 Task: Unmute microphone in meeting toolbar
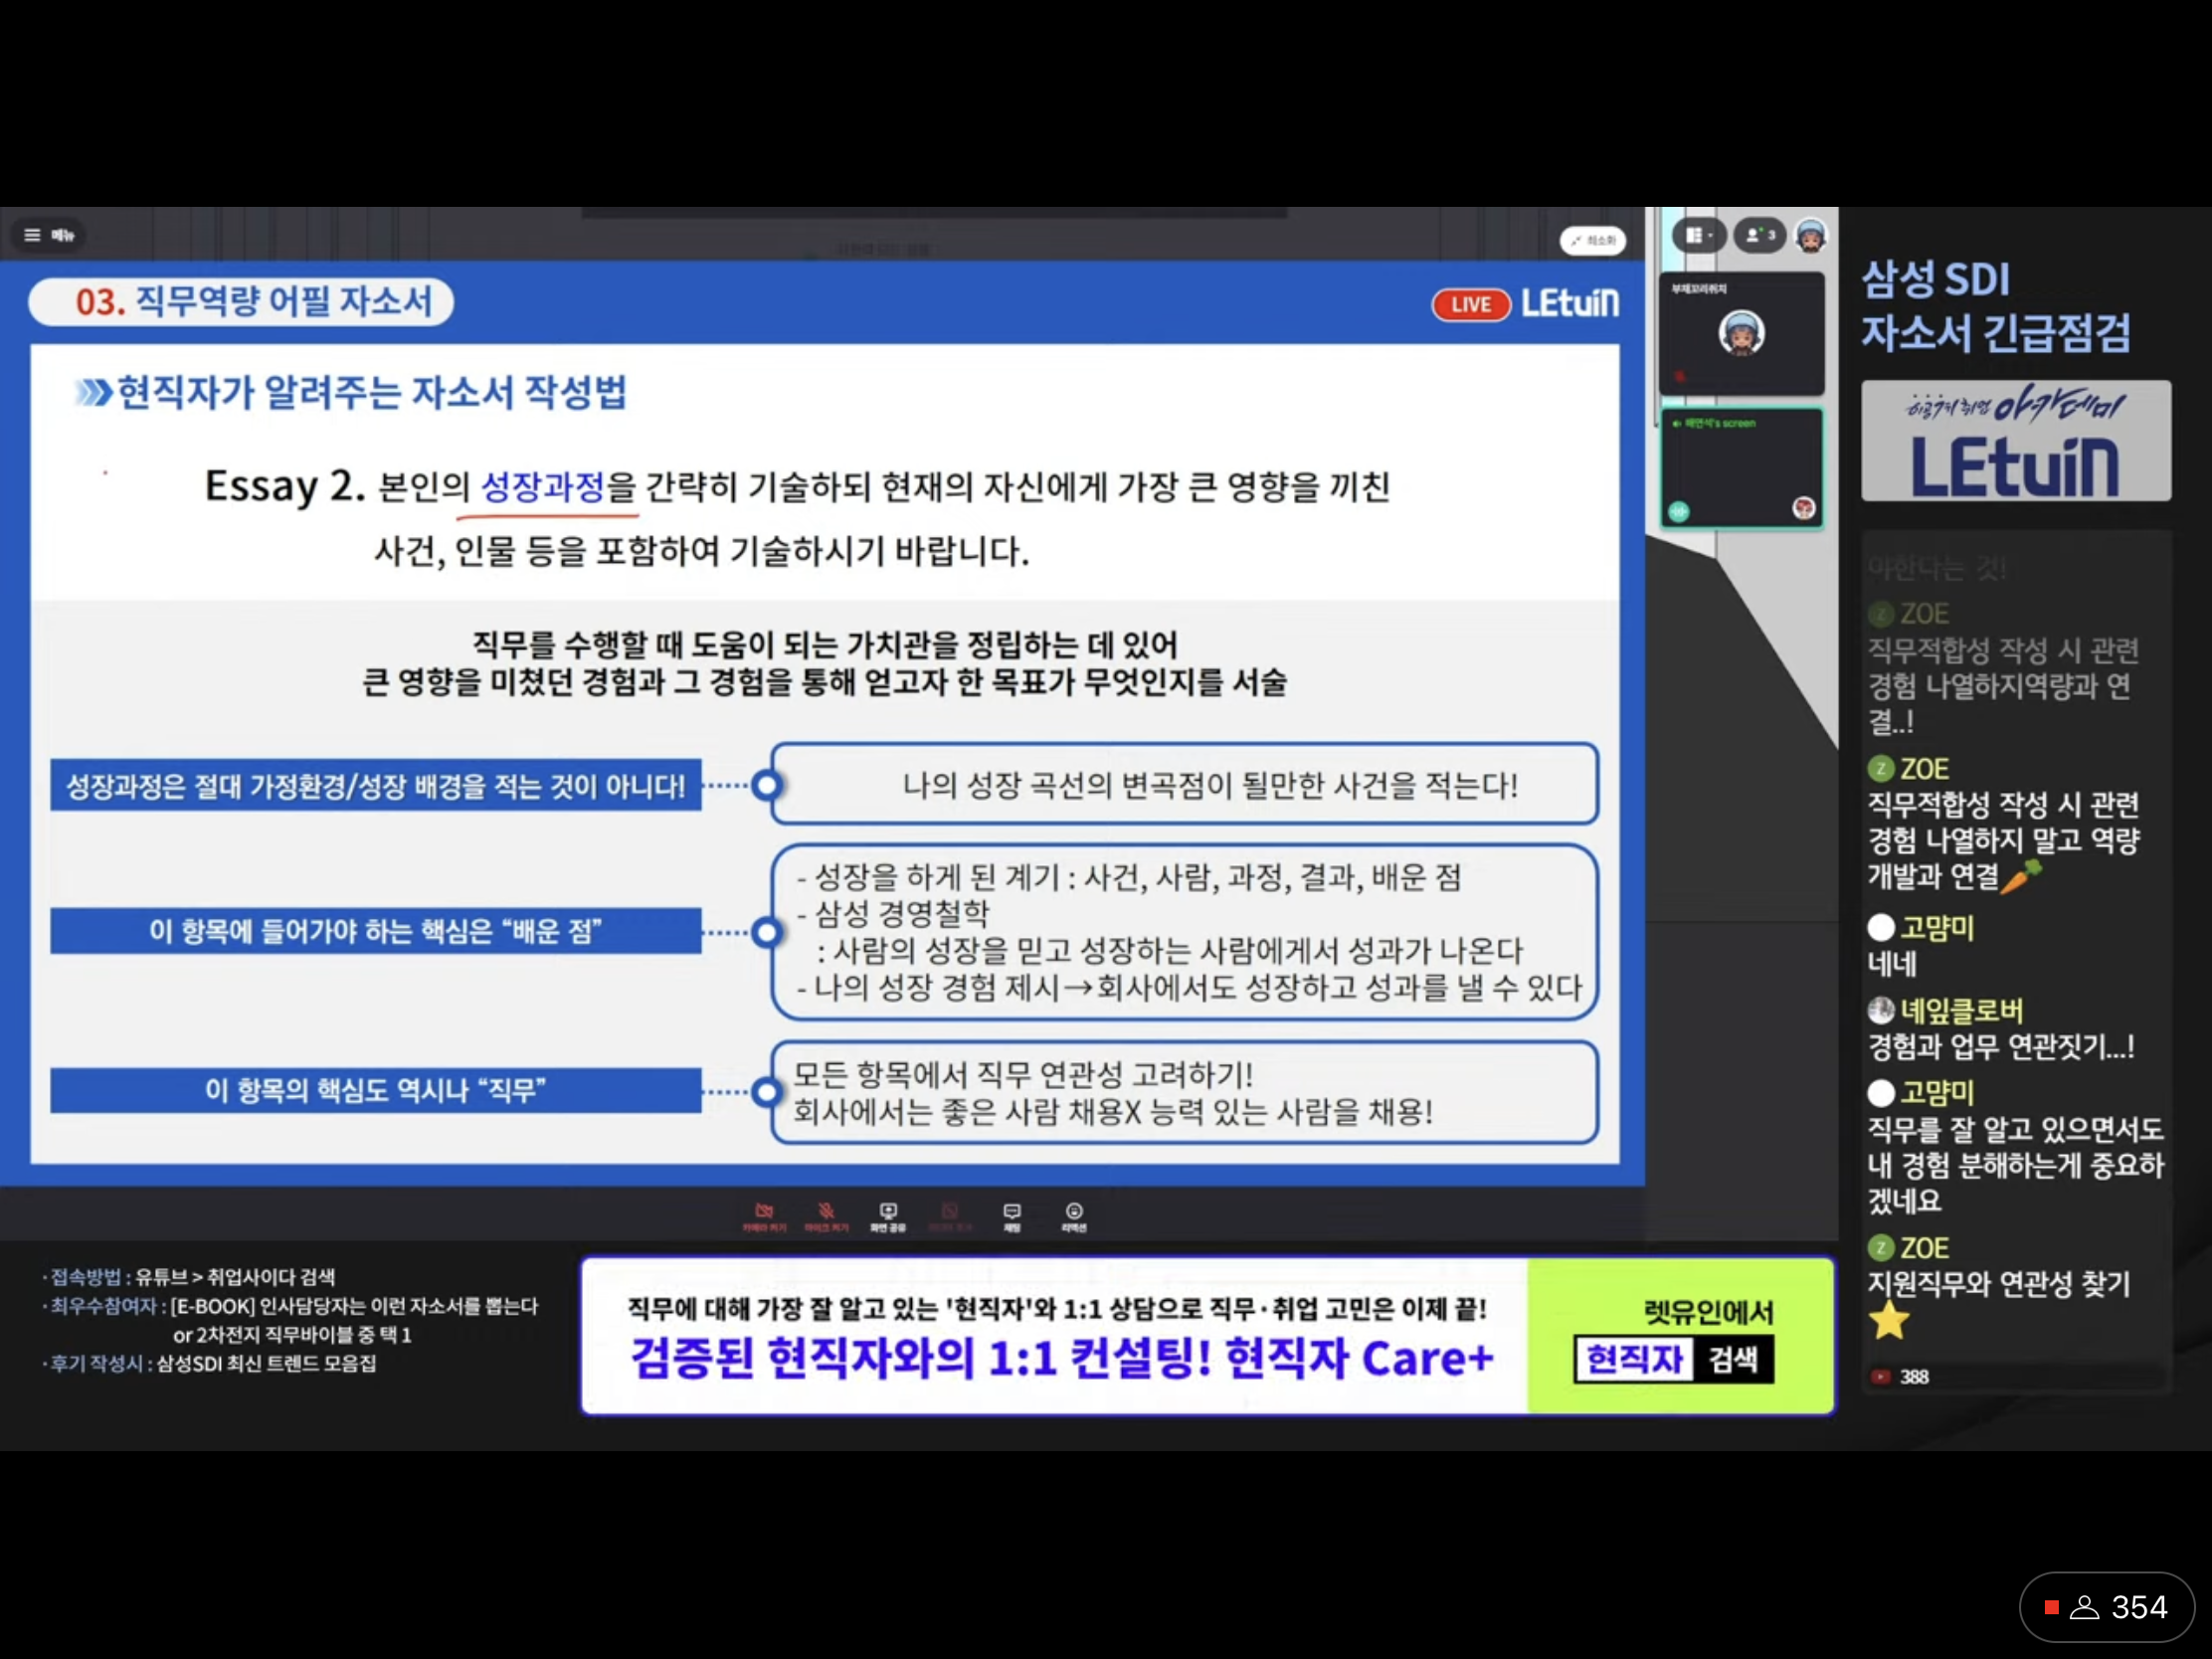[826, 1215]
